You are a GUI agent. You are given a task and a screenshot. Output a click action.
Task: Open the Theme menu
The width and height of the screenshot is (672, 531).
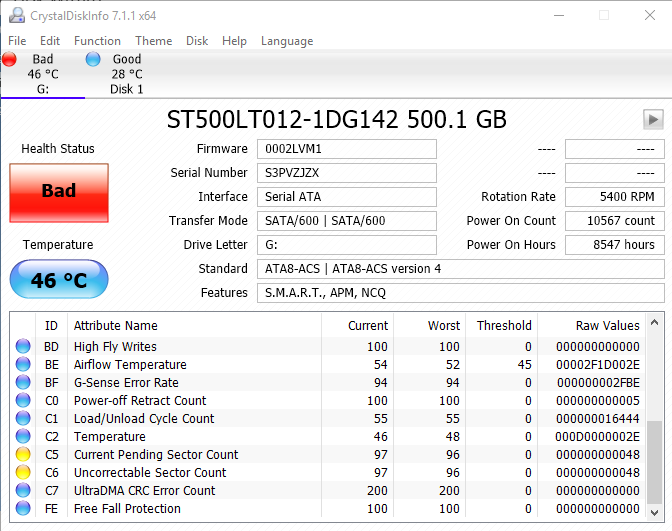coord(153,41)
